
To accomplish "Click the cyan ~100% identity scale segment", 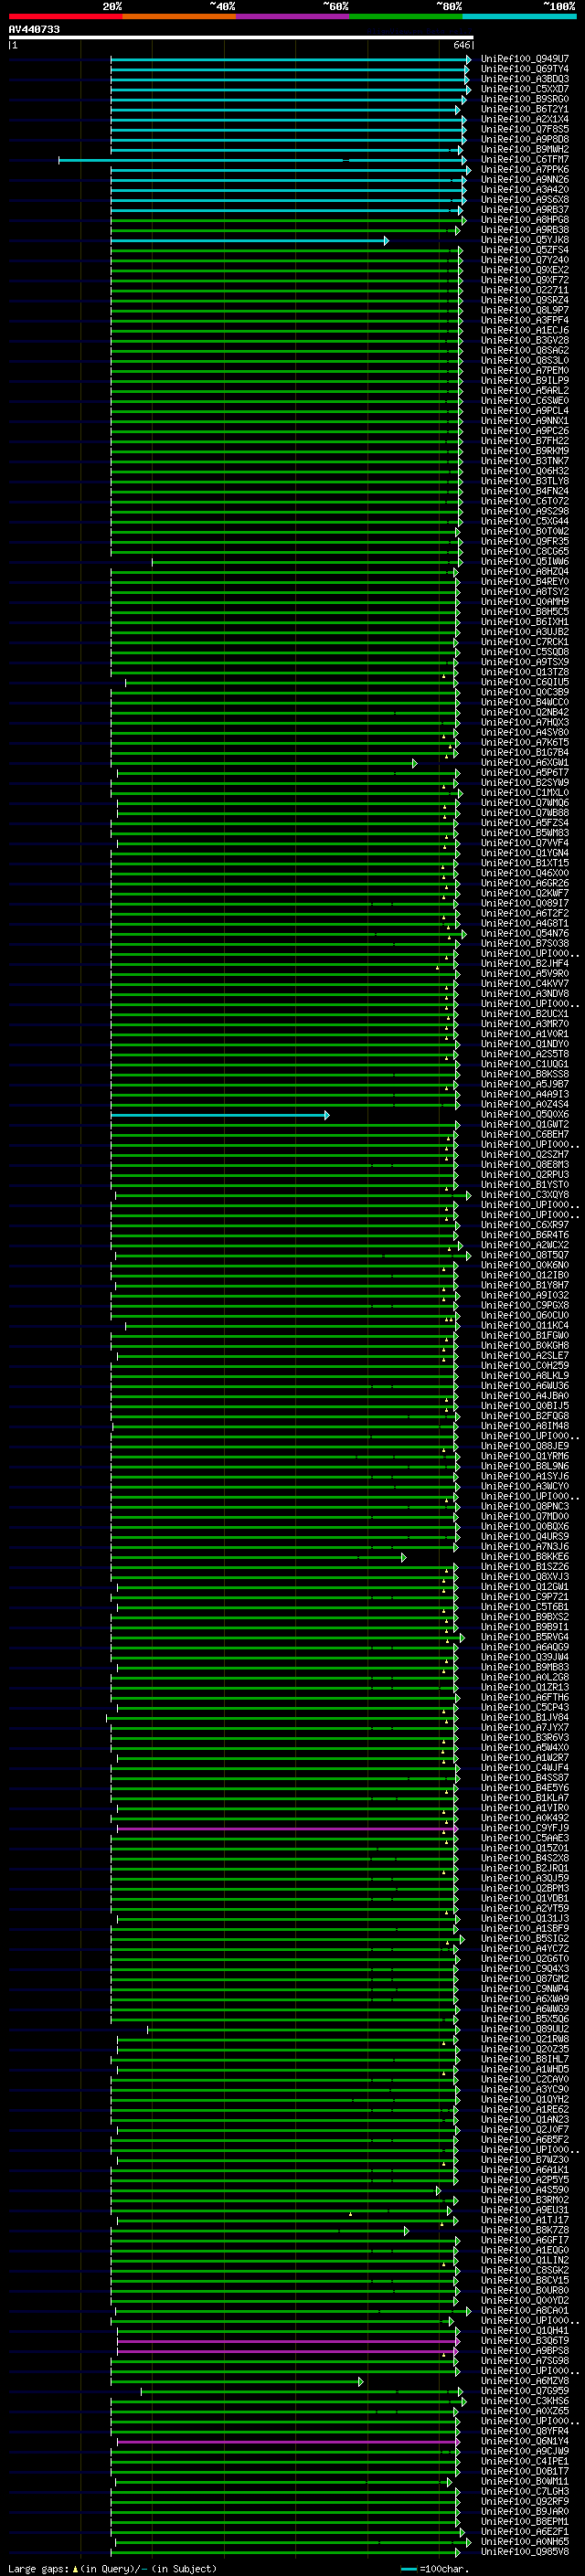I will 519,16.
